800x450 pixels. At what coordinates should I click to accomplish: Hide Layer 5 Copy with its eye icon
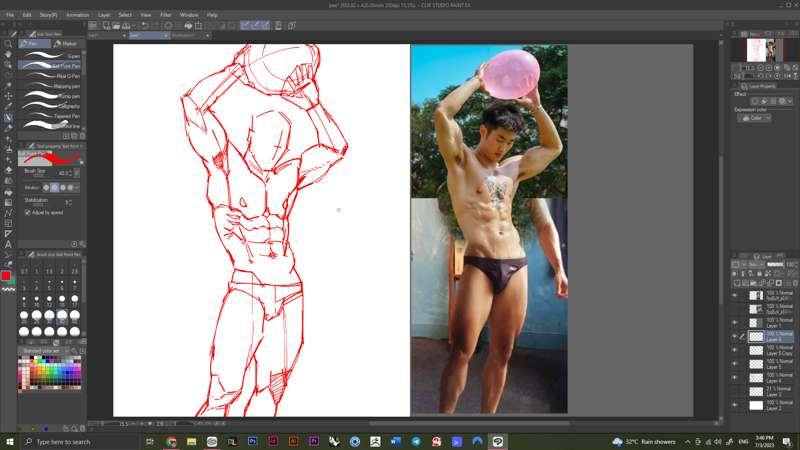click(x=735, y=350)
